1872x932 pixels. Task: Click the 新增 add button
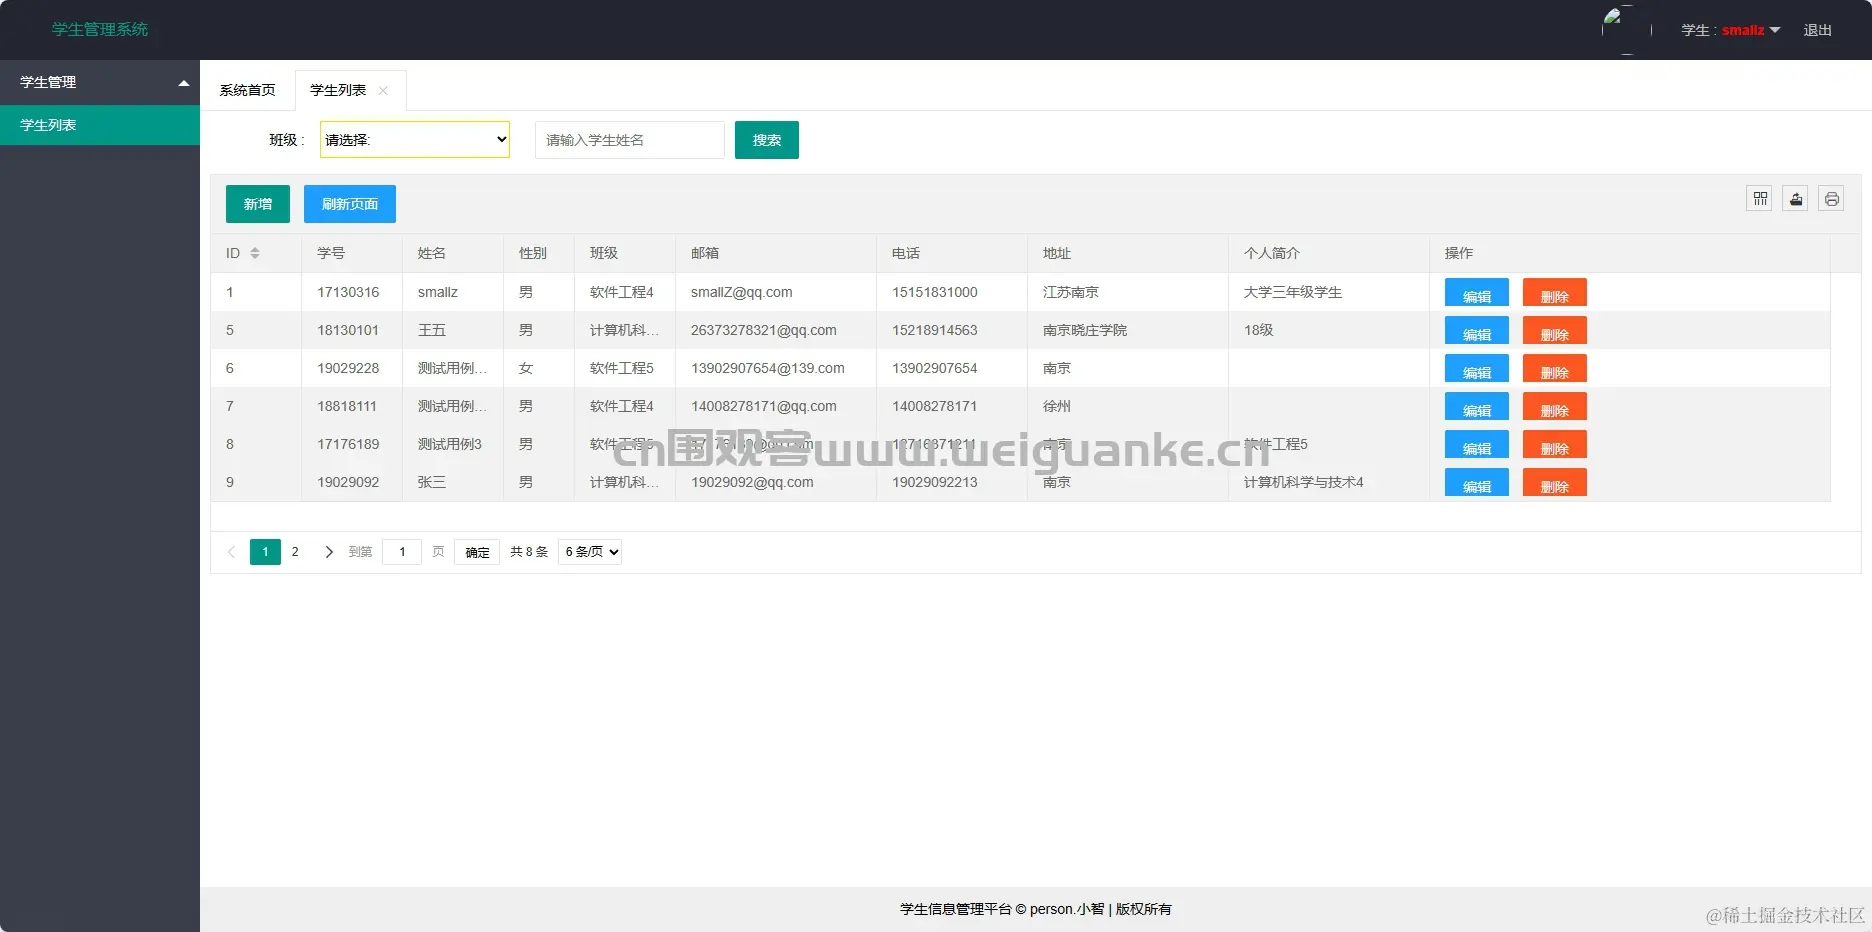point(258,204)
